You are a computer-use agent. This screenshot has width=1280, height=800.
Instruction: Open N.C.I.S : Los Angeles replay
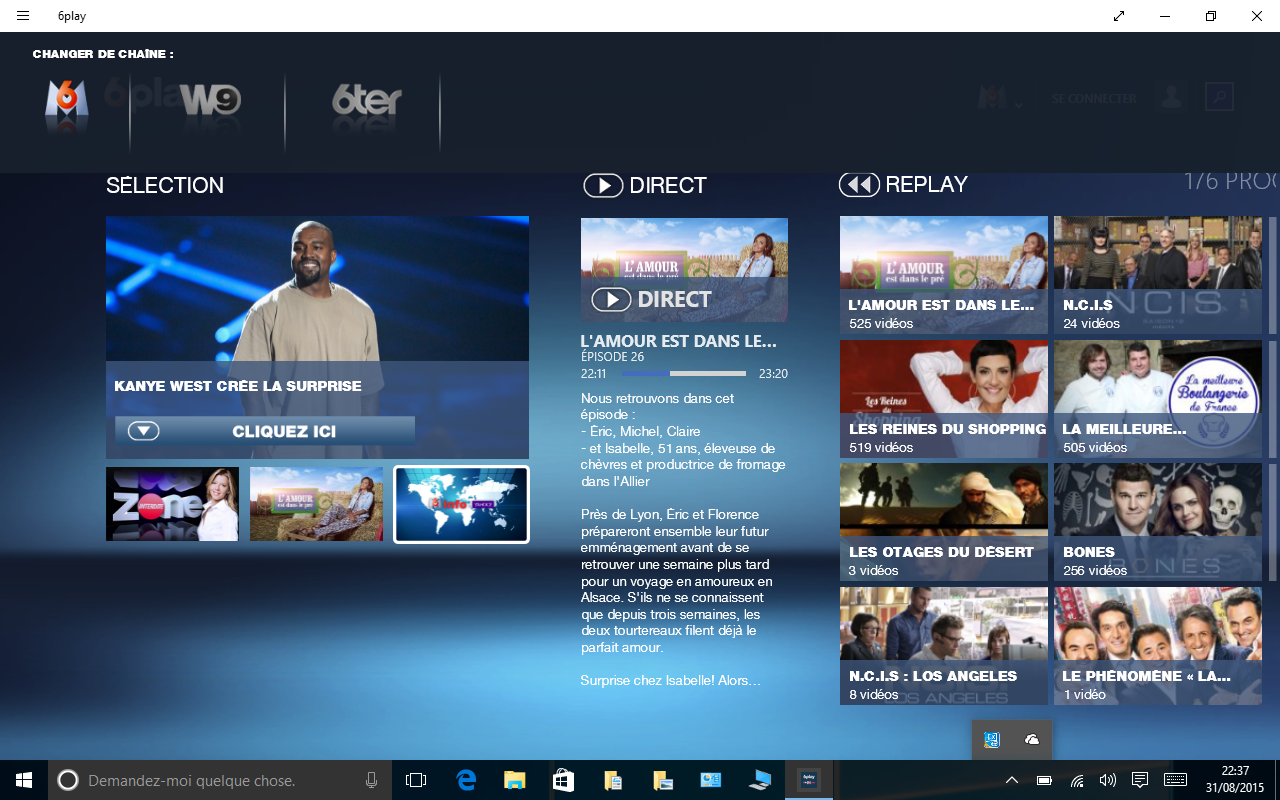tap(944, 646)
